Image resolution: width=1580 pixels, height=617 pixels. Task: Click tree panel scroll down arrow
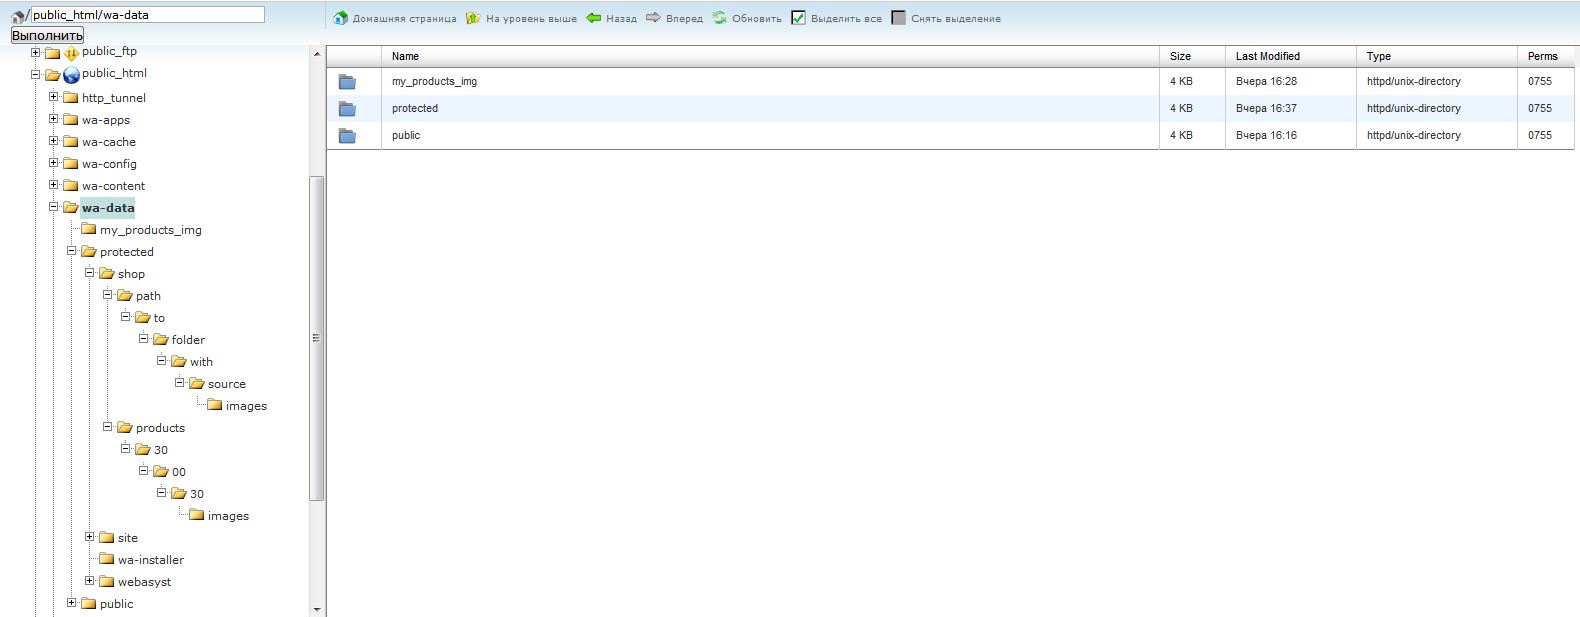pos(317,609)
